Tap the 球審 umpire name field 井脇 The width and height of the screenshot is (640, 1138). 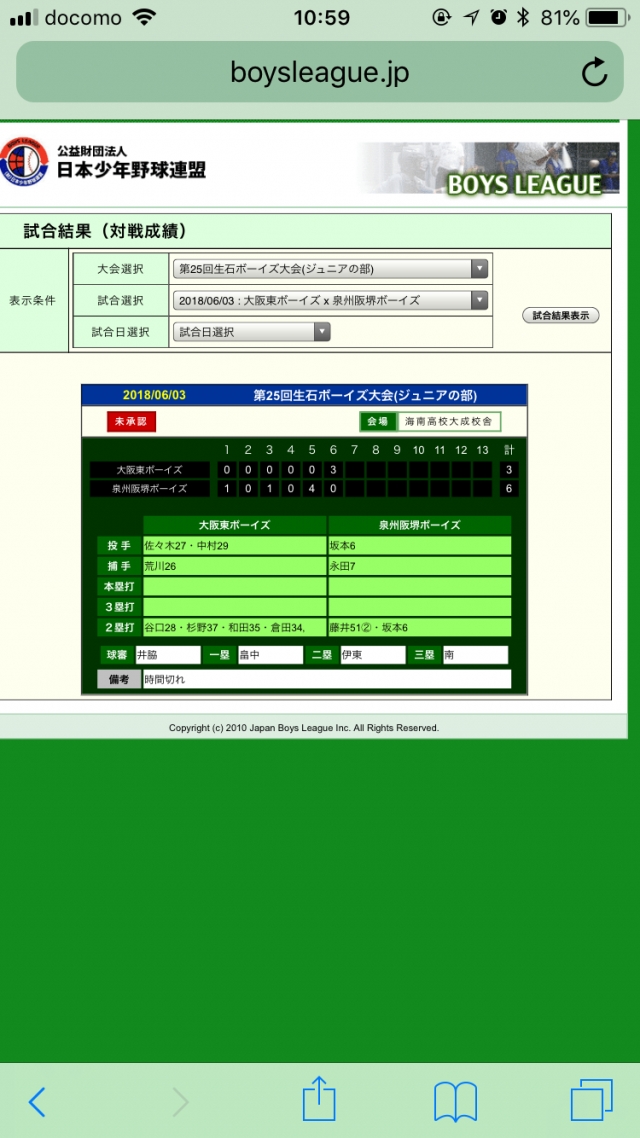(167, 655)
